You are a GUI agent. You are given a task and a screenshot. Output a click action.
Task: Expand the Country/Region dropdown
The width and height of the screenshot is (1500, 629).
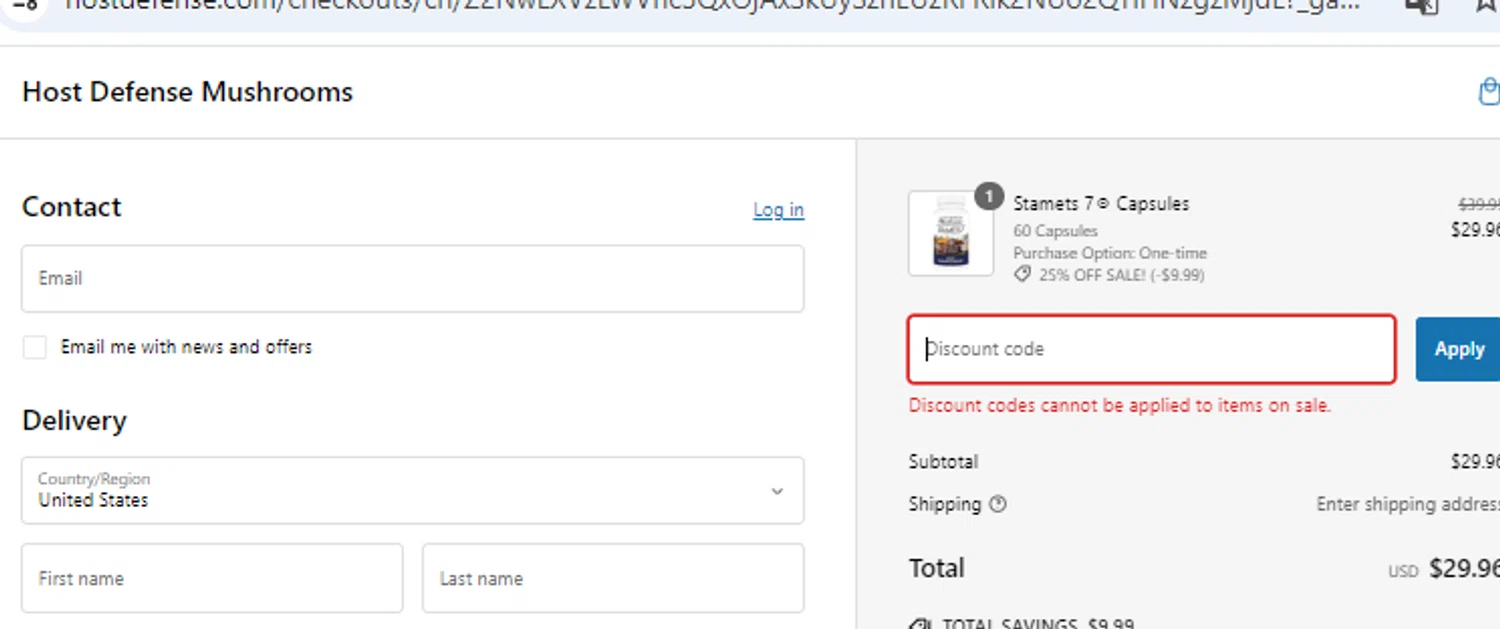[412, 490]
